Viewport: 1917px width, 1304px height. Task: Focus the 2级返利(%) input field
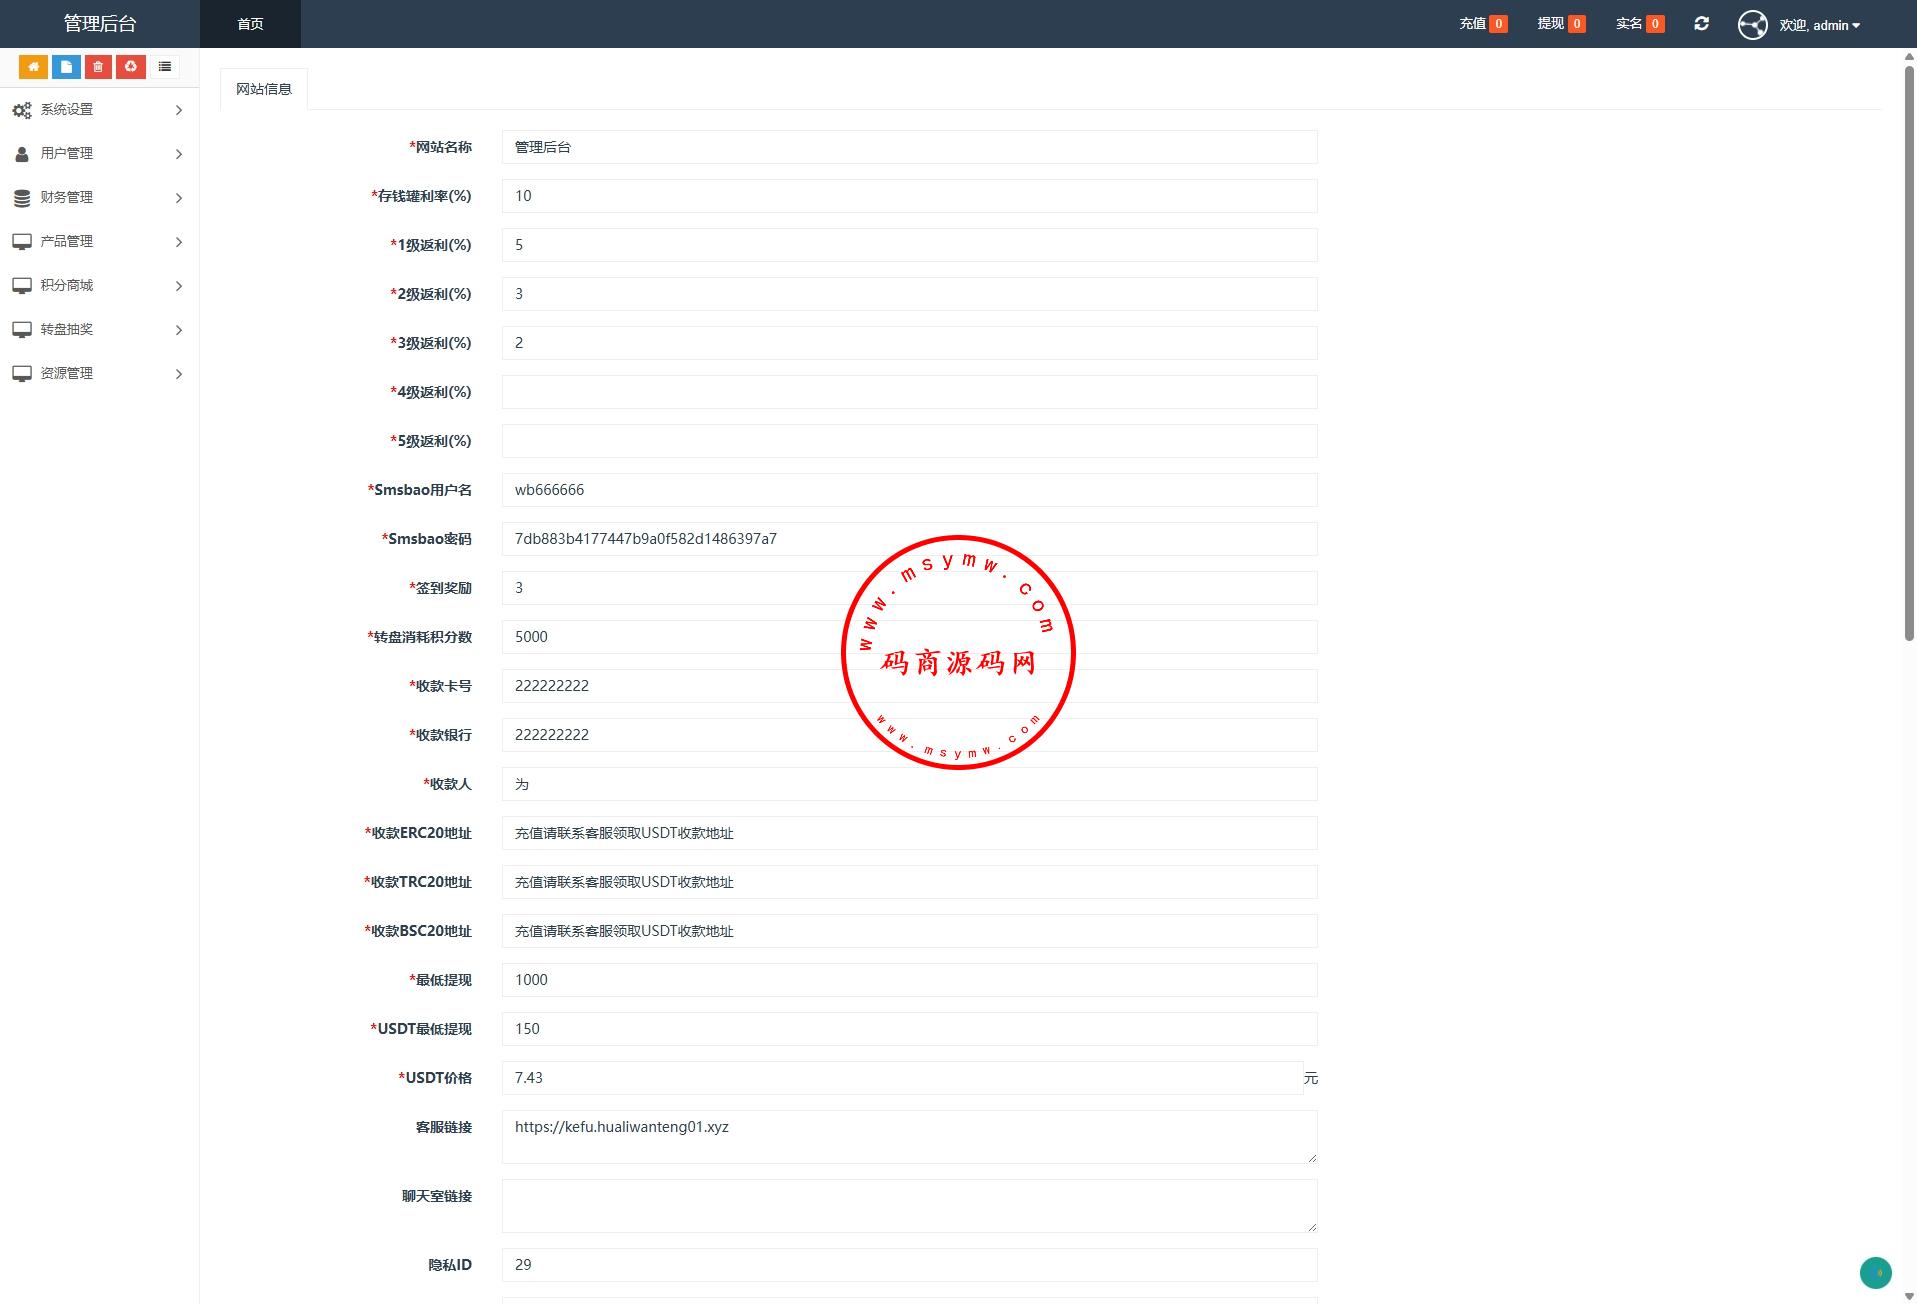(909, 294)
